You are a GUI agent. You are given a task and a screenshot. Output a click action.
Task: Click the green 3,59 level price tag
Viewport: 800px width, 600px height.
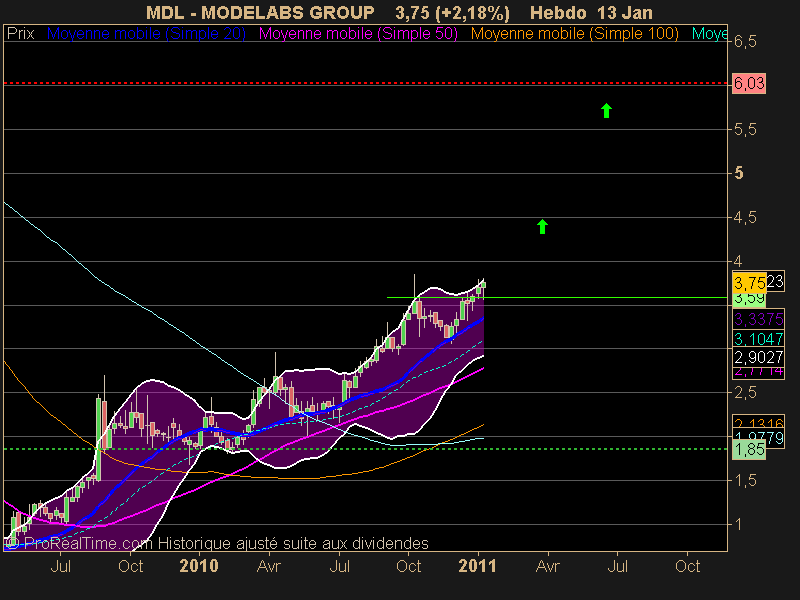click(749, 299)
